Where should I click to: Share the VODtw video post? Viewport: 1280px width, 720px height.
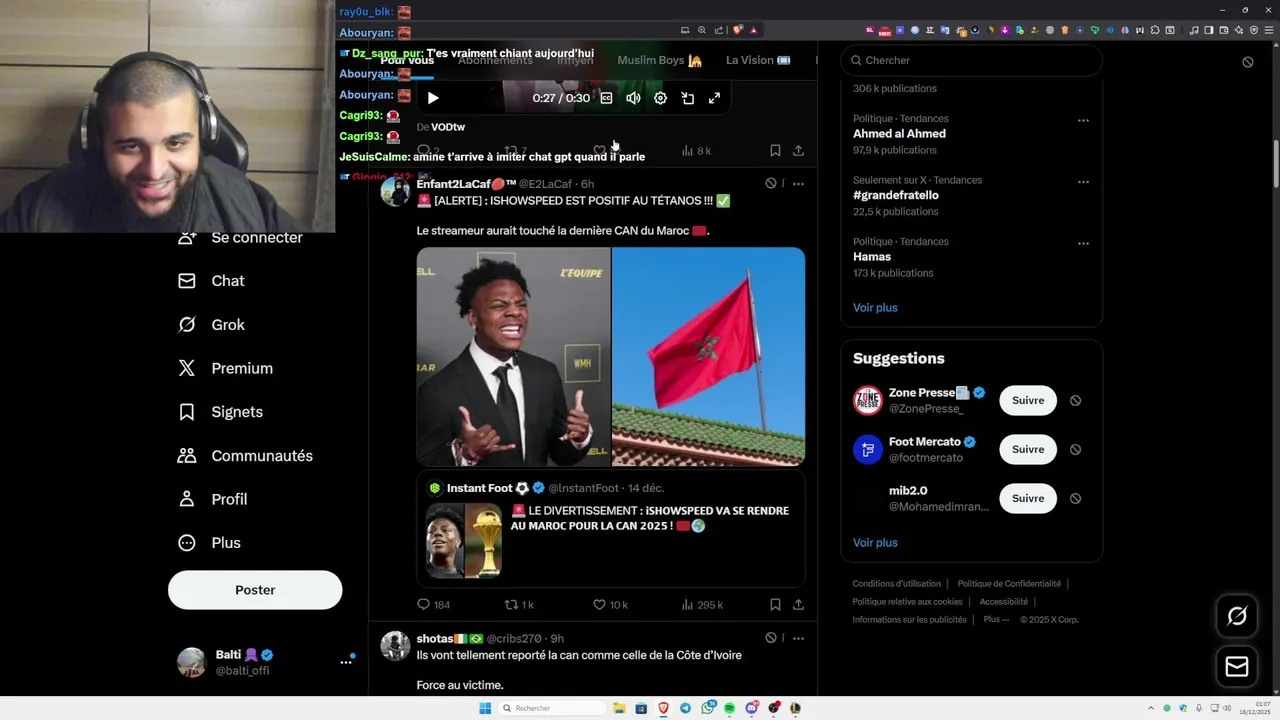point(798,151)
